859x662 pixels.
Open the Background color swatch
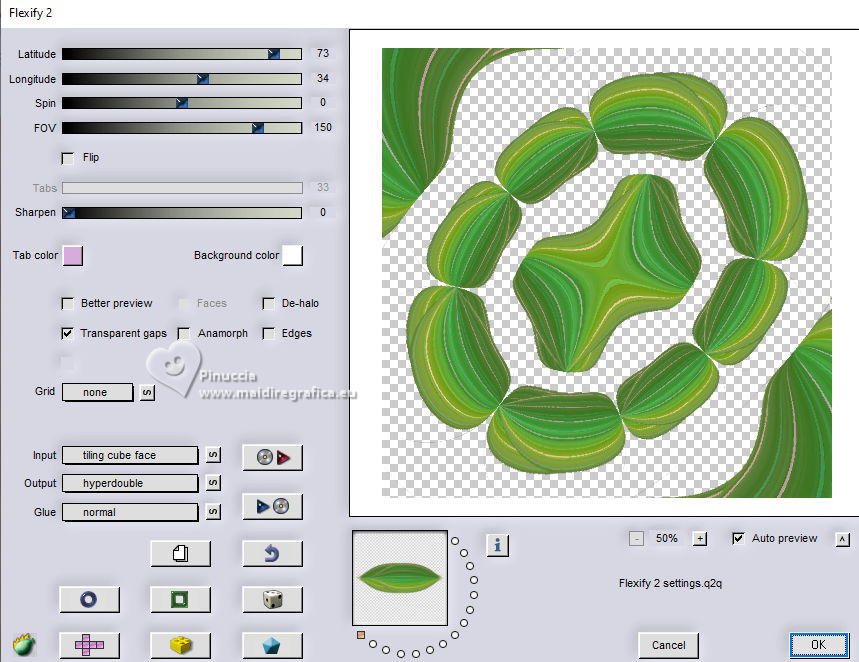coord(293,256)
